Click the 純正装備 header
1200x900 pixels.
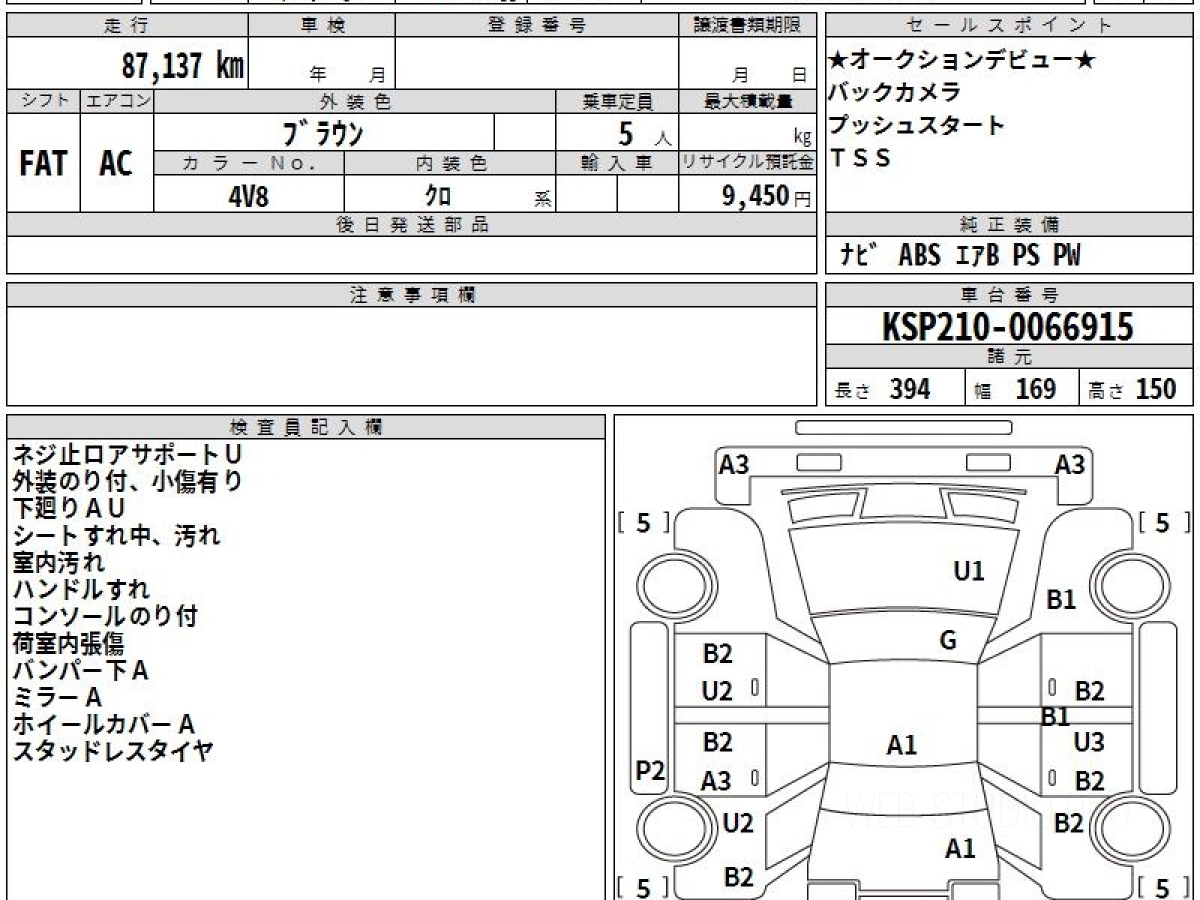coord(1009,225)
